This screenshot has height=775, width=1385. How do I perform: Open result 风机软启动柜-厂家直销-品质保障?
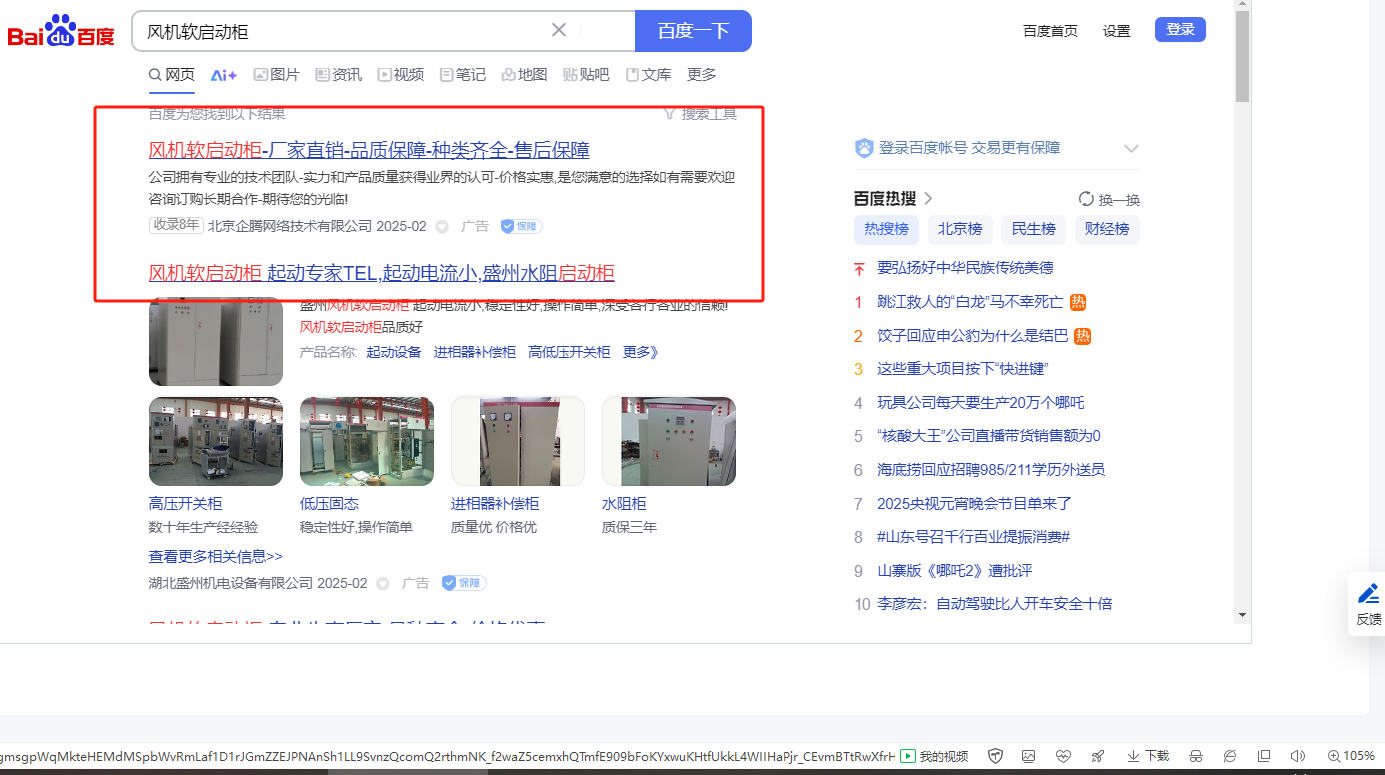click(369, 150)
